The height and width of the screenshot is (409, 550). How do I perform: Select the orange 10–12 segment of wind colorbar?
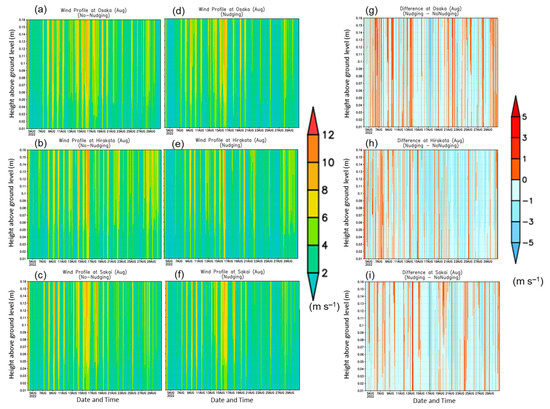point(313,149)
